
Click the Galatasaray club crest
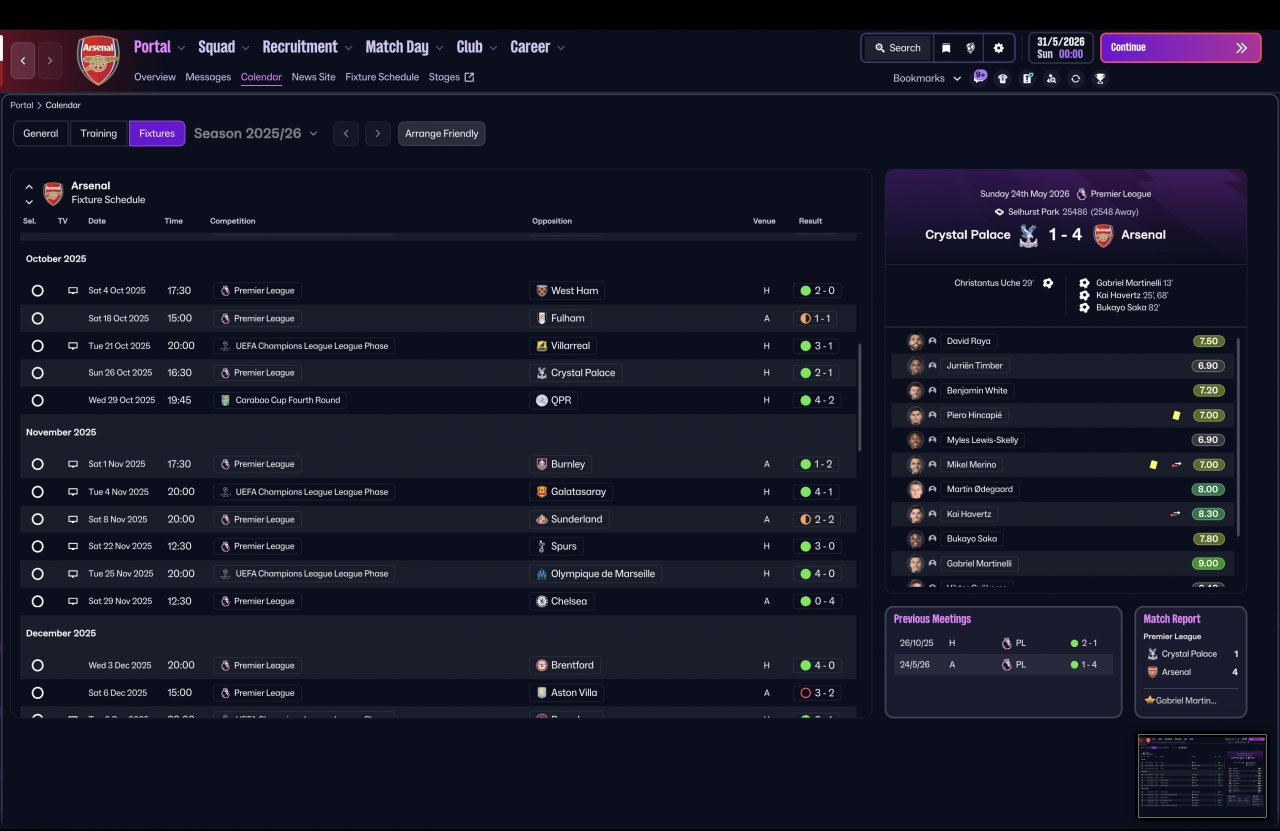tap(542, 492)
